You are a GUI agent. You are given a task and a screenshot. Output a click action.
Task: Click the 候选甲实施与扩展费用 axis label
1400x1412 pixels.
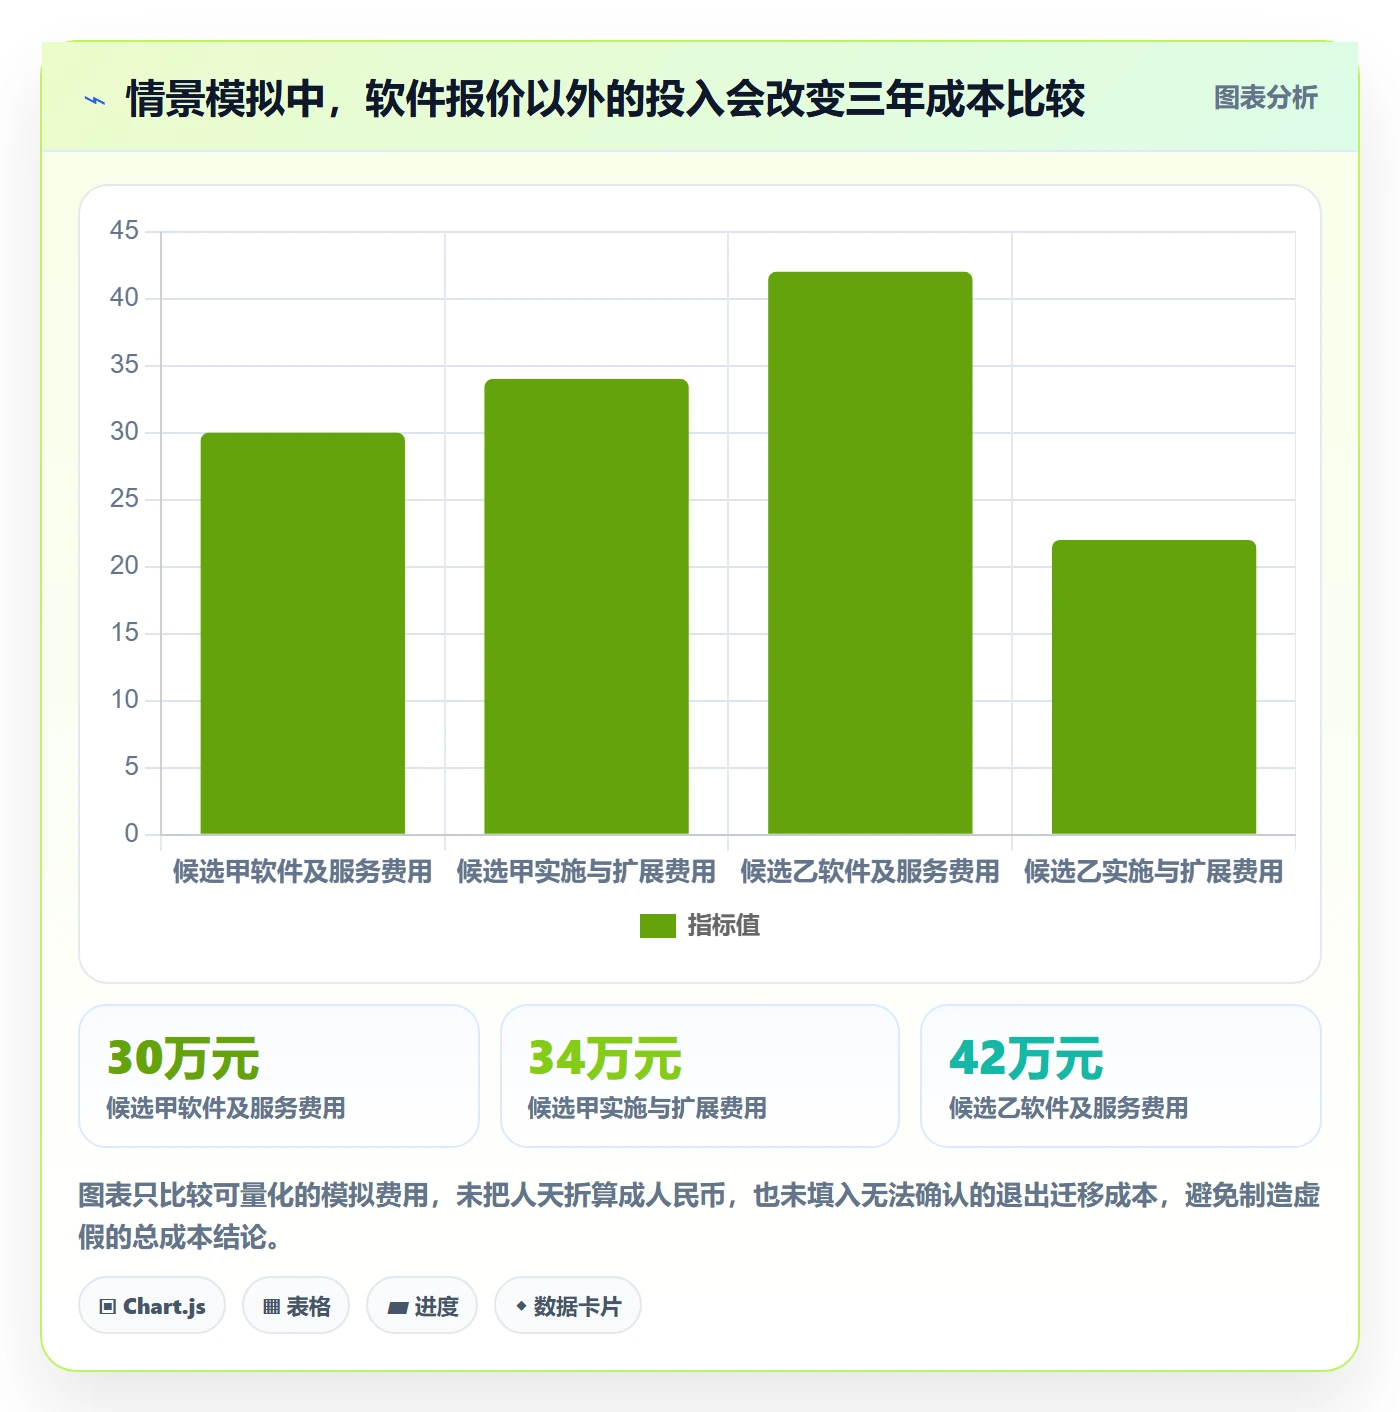click(586, 872)
